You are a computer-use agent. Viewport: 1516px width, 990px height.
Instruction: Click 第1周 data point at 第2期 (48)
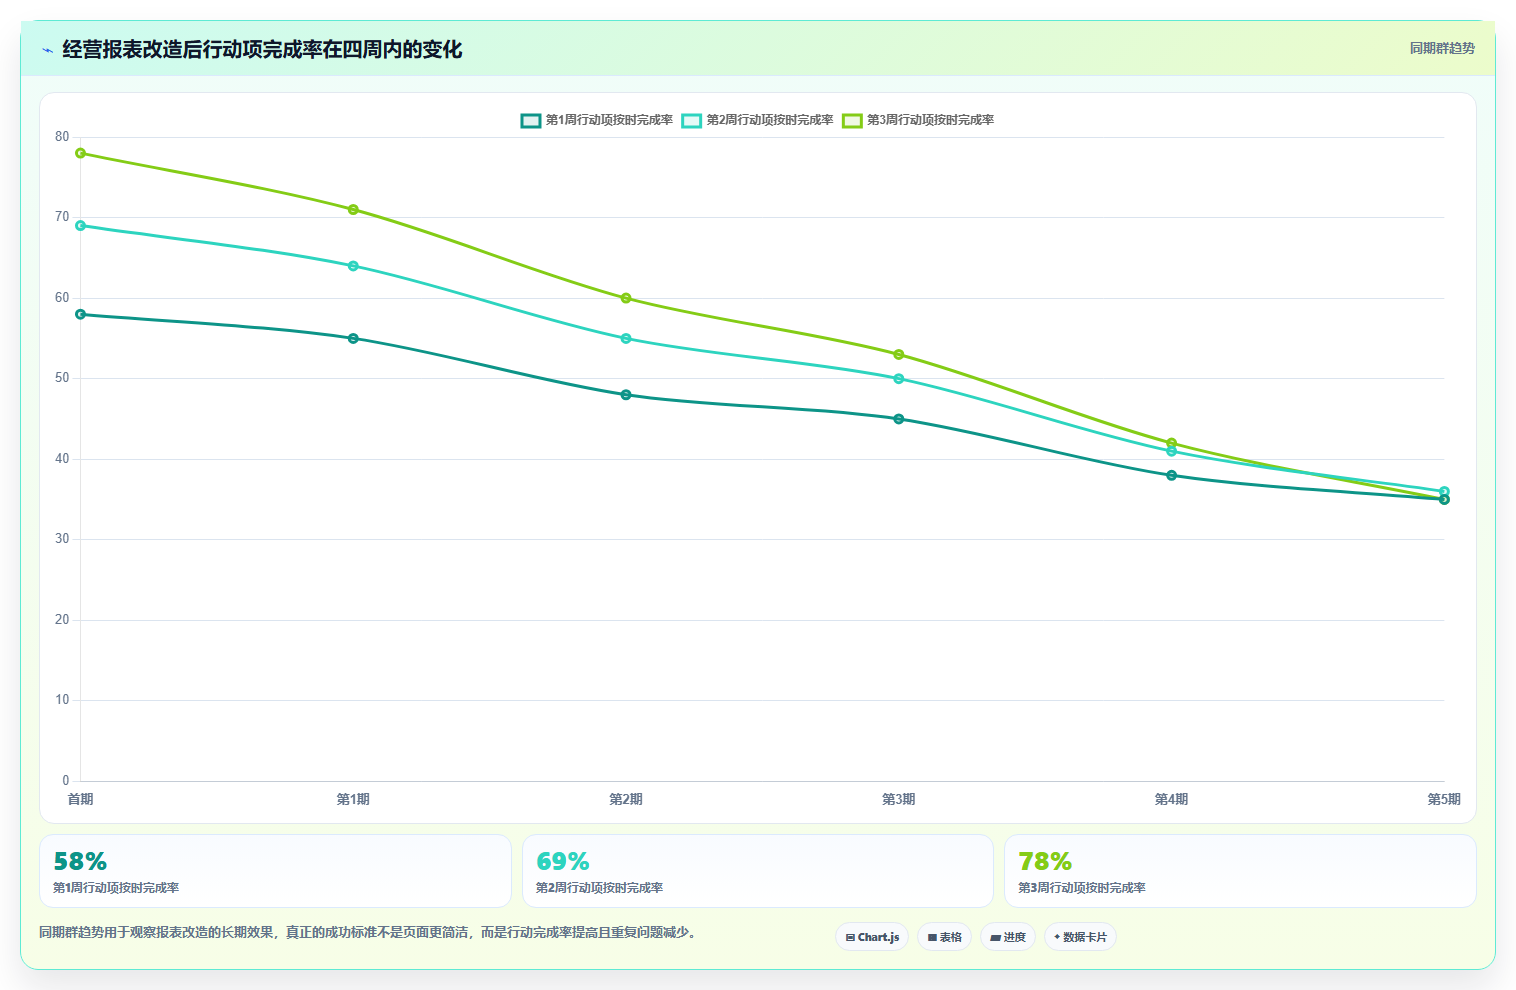pos(626,395)
